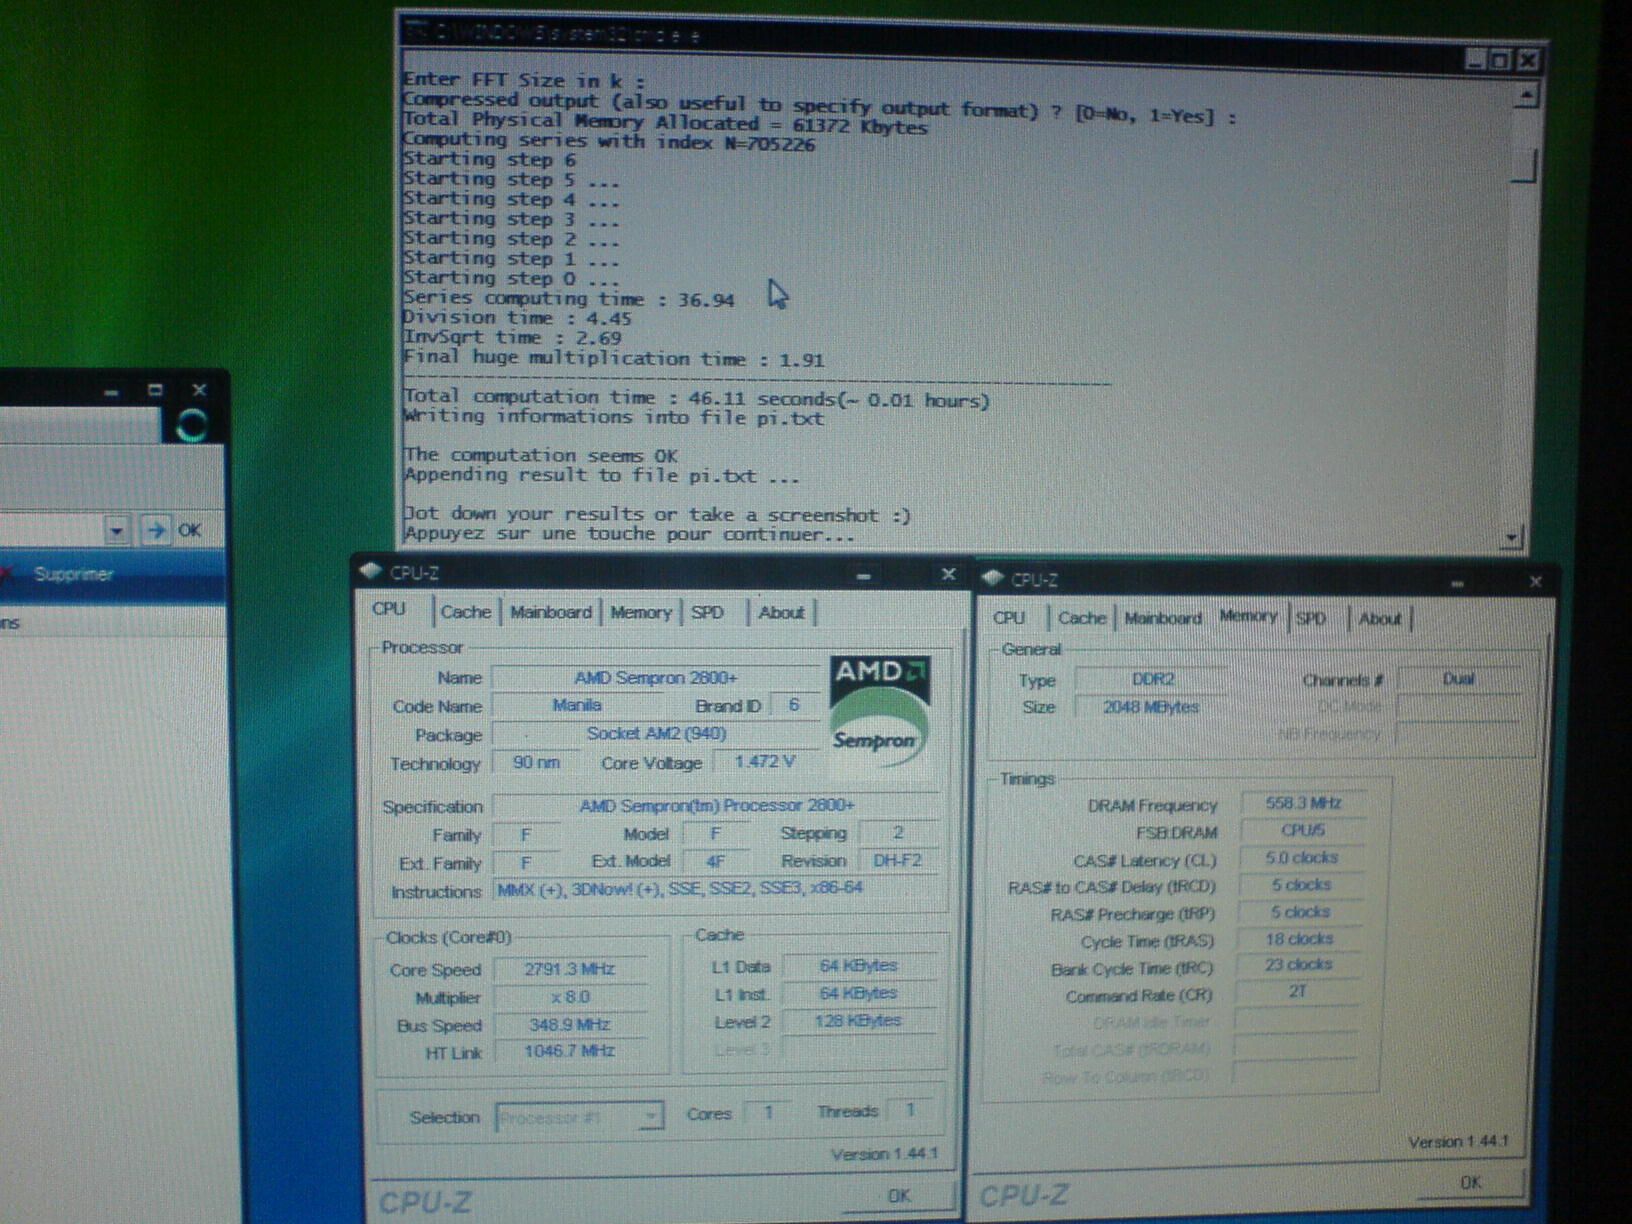
Task: Click the Bank Cycle Time value 23 clocks
Action: coord(1298,965)
